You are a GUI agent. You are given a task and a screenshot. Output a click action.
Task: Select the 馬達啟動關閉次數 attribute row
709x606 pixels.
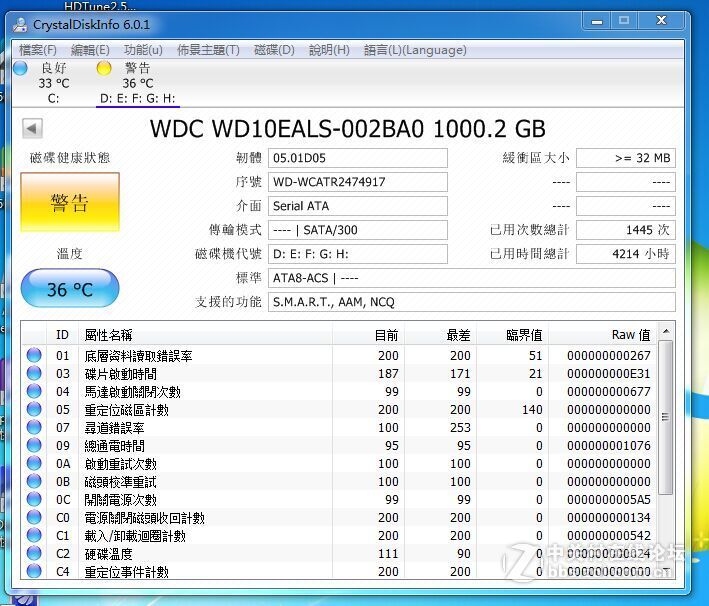339,392
